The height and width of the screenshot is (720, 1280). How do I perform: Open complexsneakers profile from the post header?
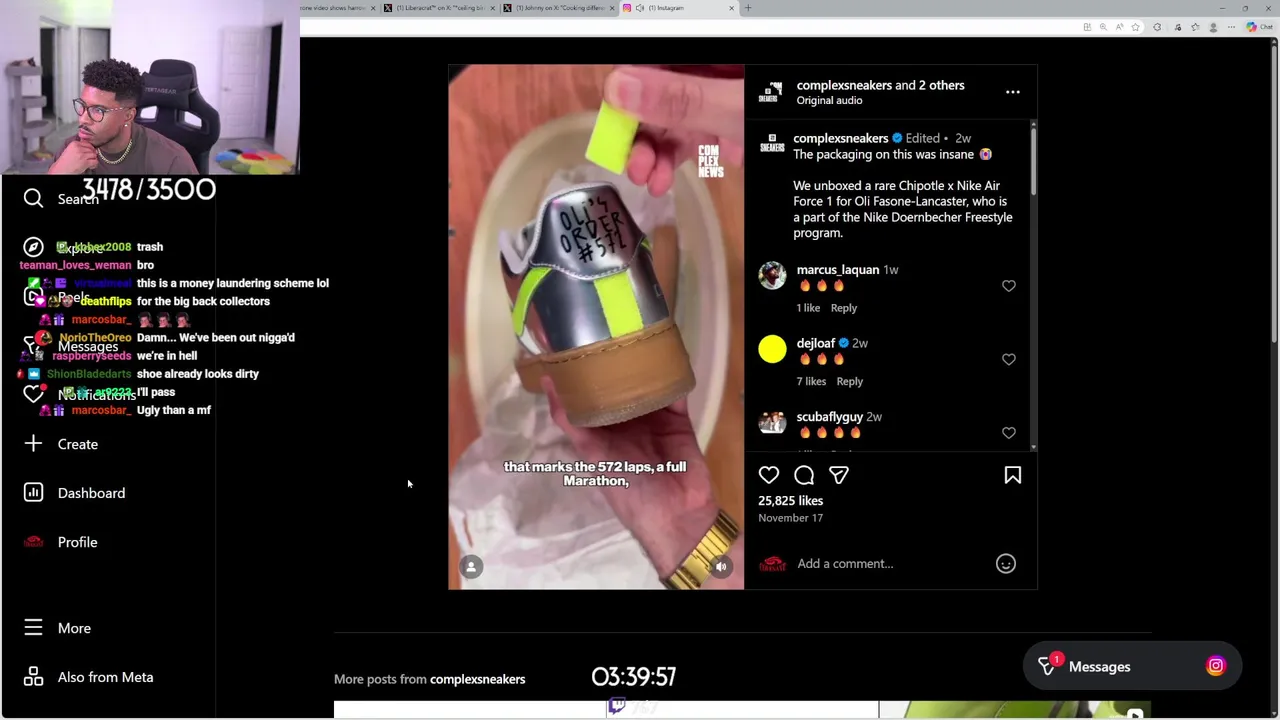[844, 85]
